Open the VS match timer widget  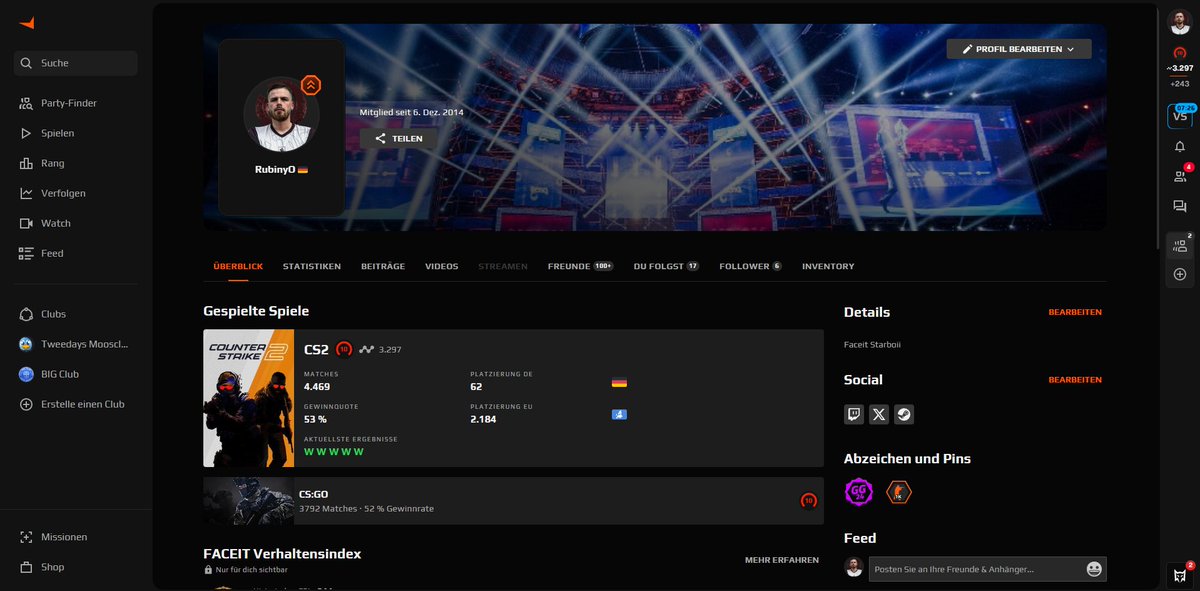[1179, 116]
